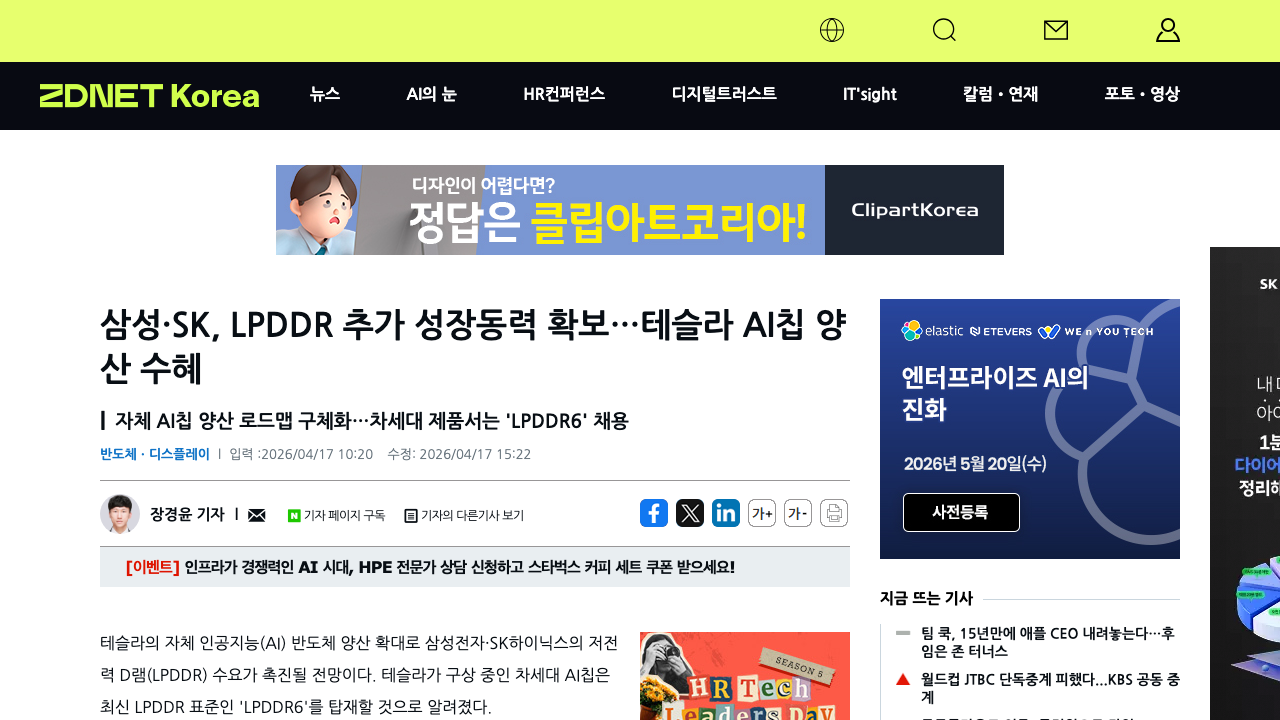Screen dimensions: 1280x720
Task: Select the 입력 :2026/04/17 10:20 timestamp
Action: 301,454
